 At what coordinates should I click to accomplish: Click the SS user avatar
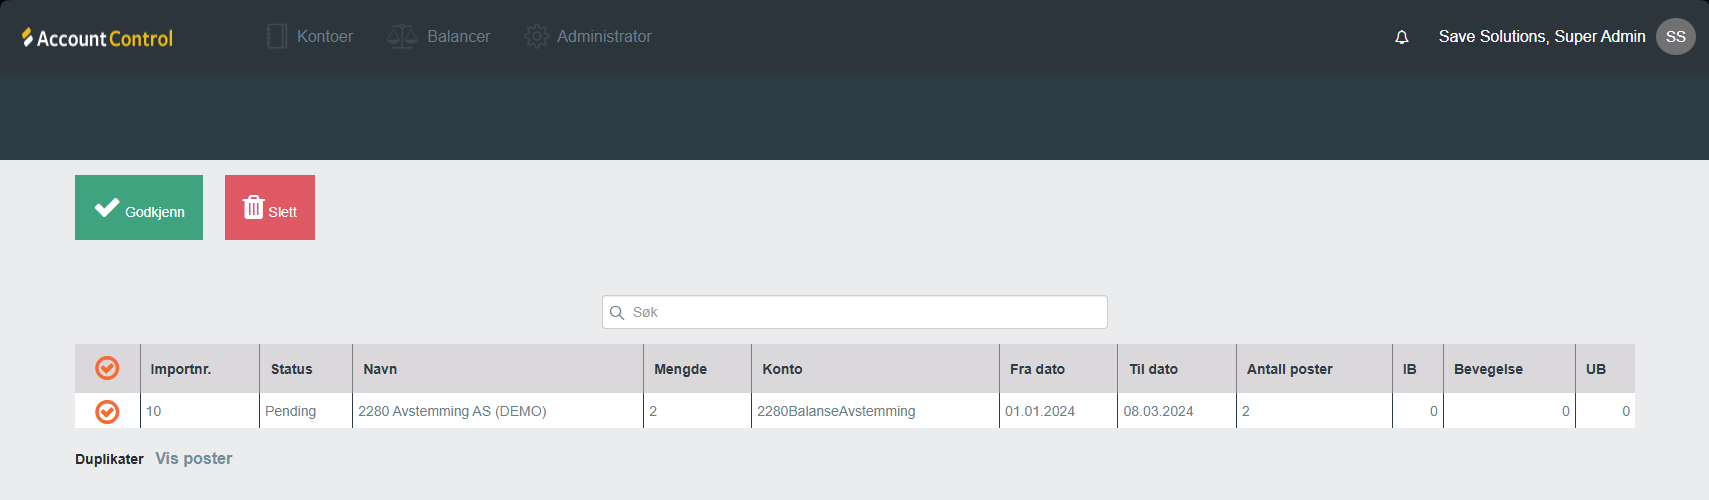1675,37
